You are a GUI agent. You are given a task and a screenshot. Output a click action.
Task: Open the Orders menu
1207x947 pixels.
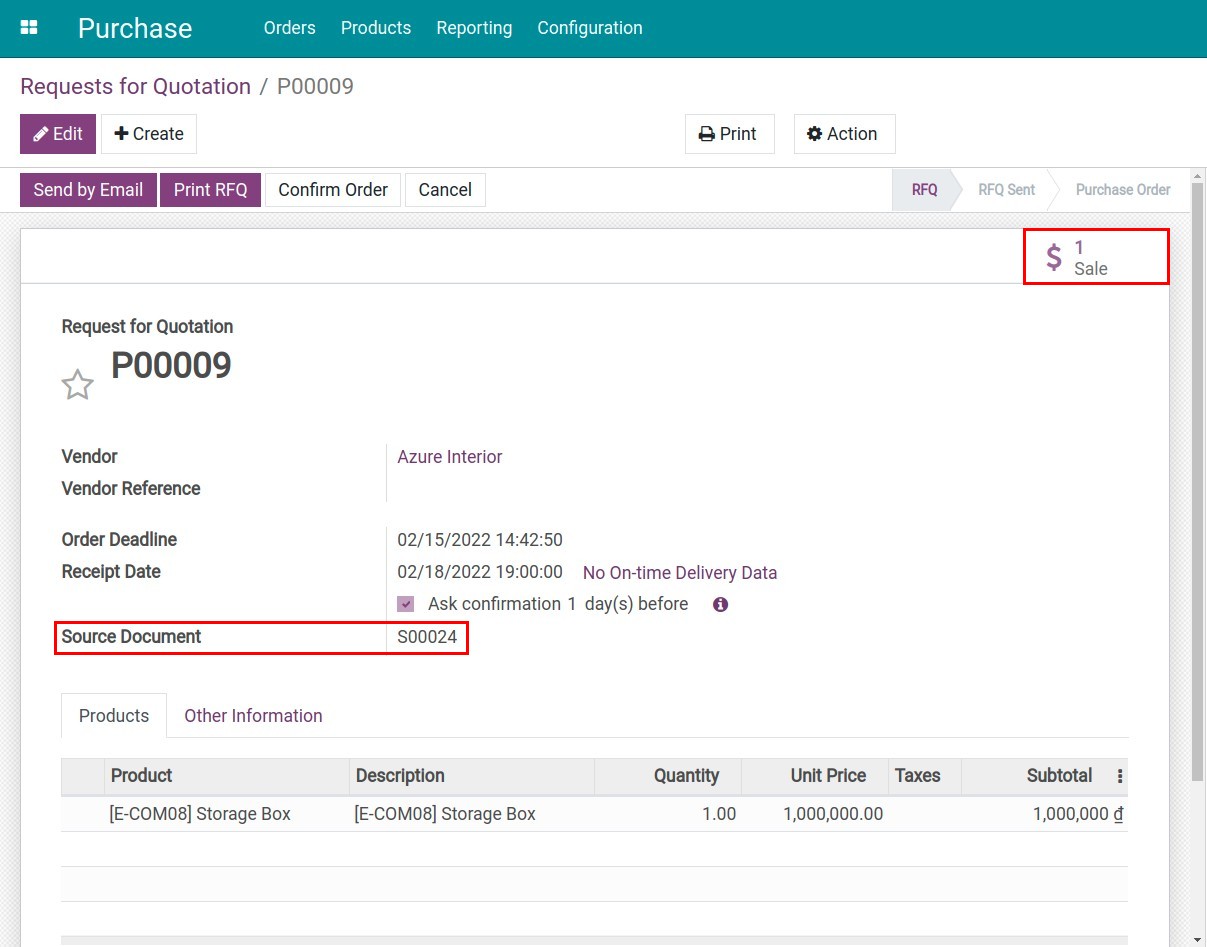289,28
